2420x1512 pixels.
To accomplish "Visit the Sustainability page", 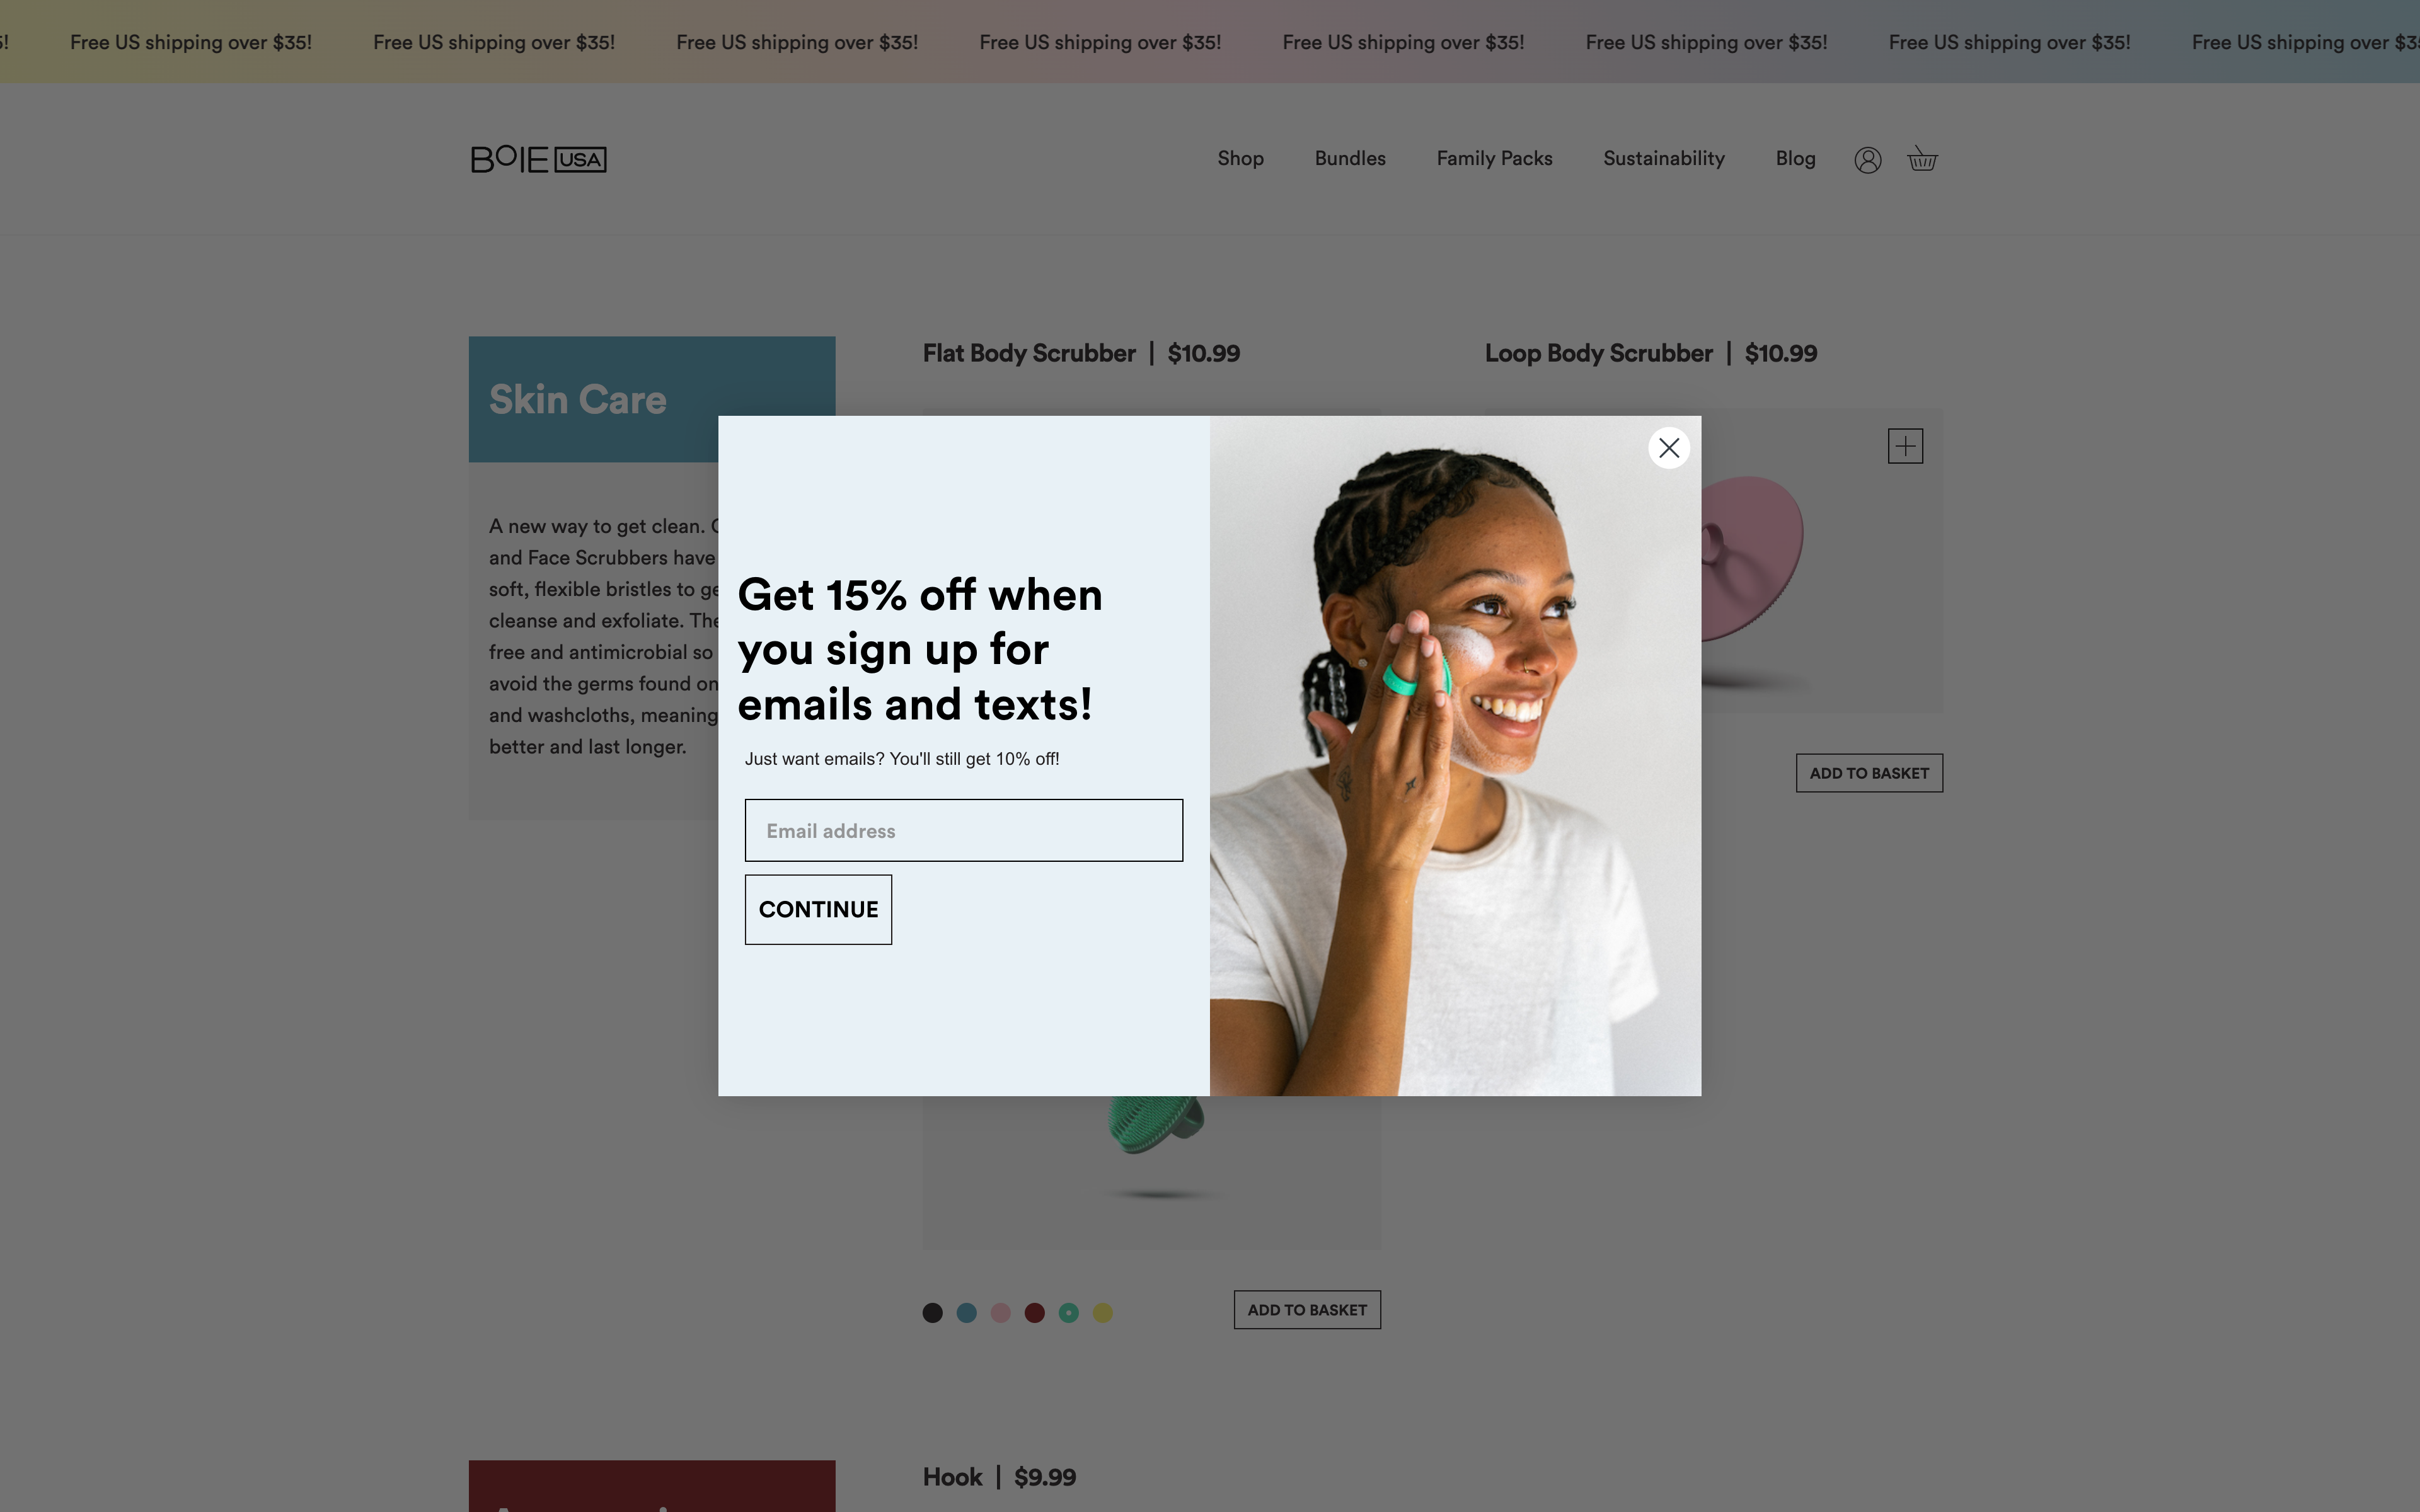I will click(1664, 159).
